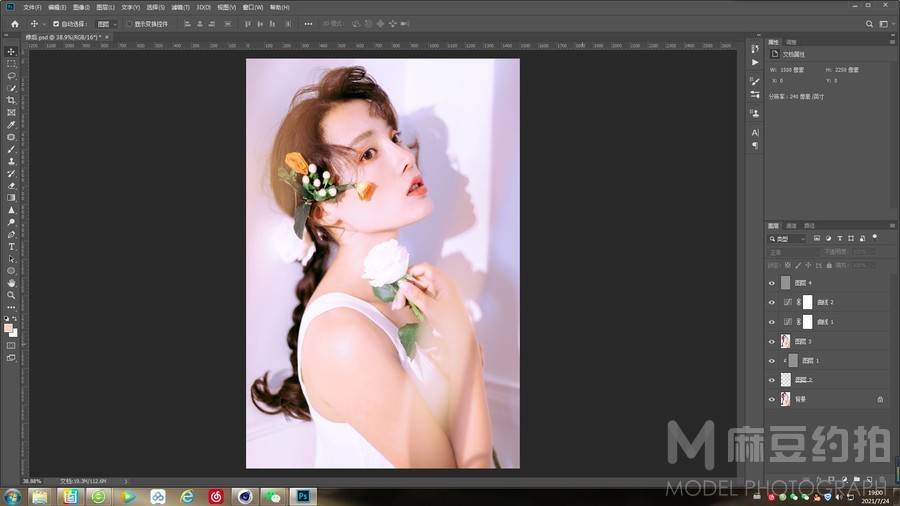Image resolution: width=900 pixels, height=506 pixels.
Task: Hide the 曲线 2 layer eye icon
Action: pos(771,302)
